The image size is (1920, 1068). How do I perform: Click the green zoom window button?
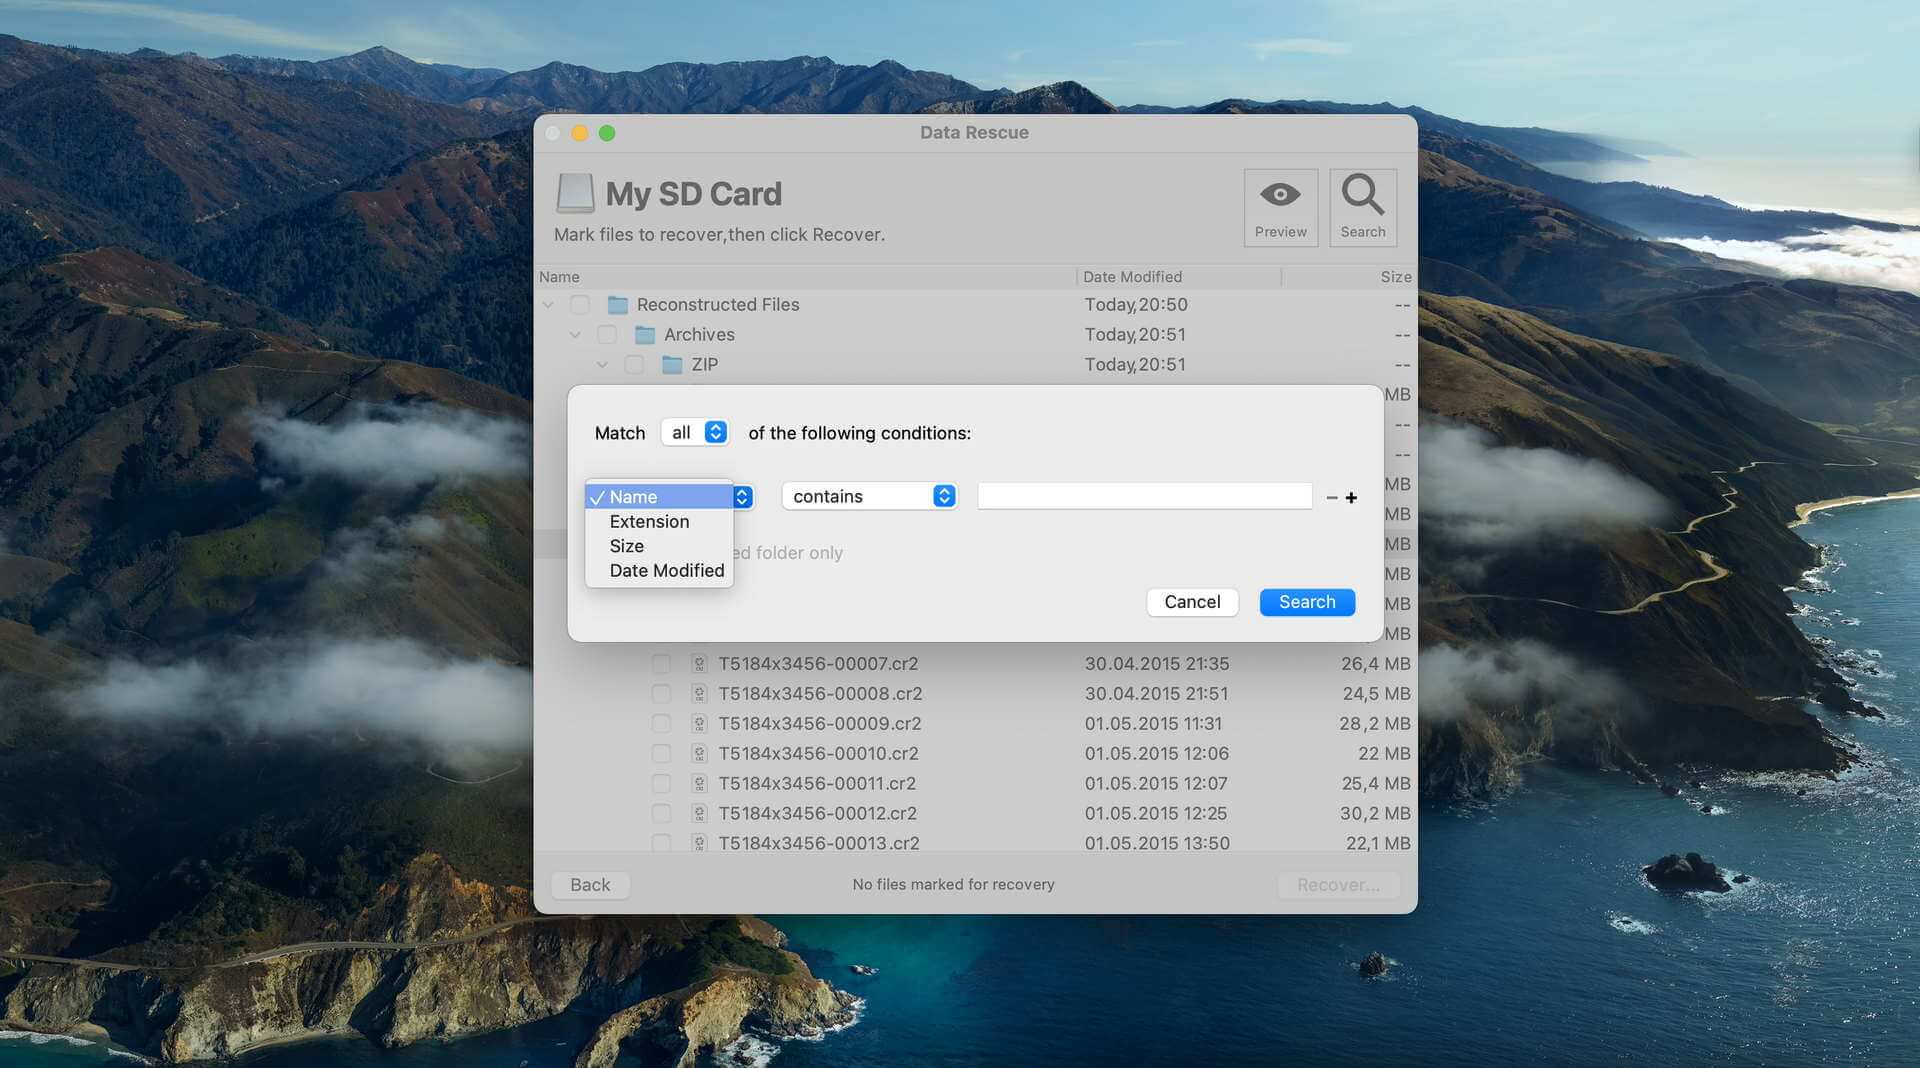pos(607,133)
